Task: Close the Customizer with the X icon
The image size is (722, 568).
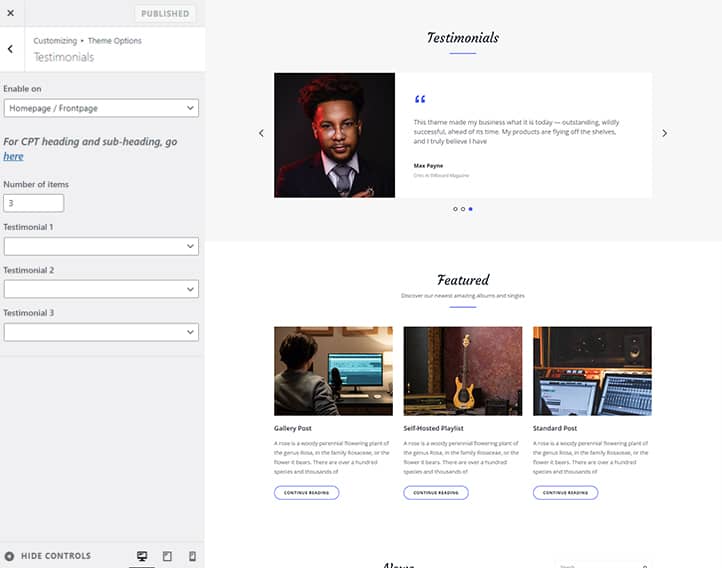Action: click(x=11, y=13)
